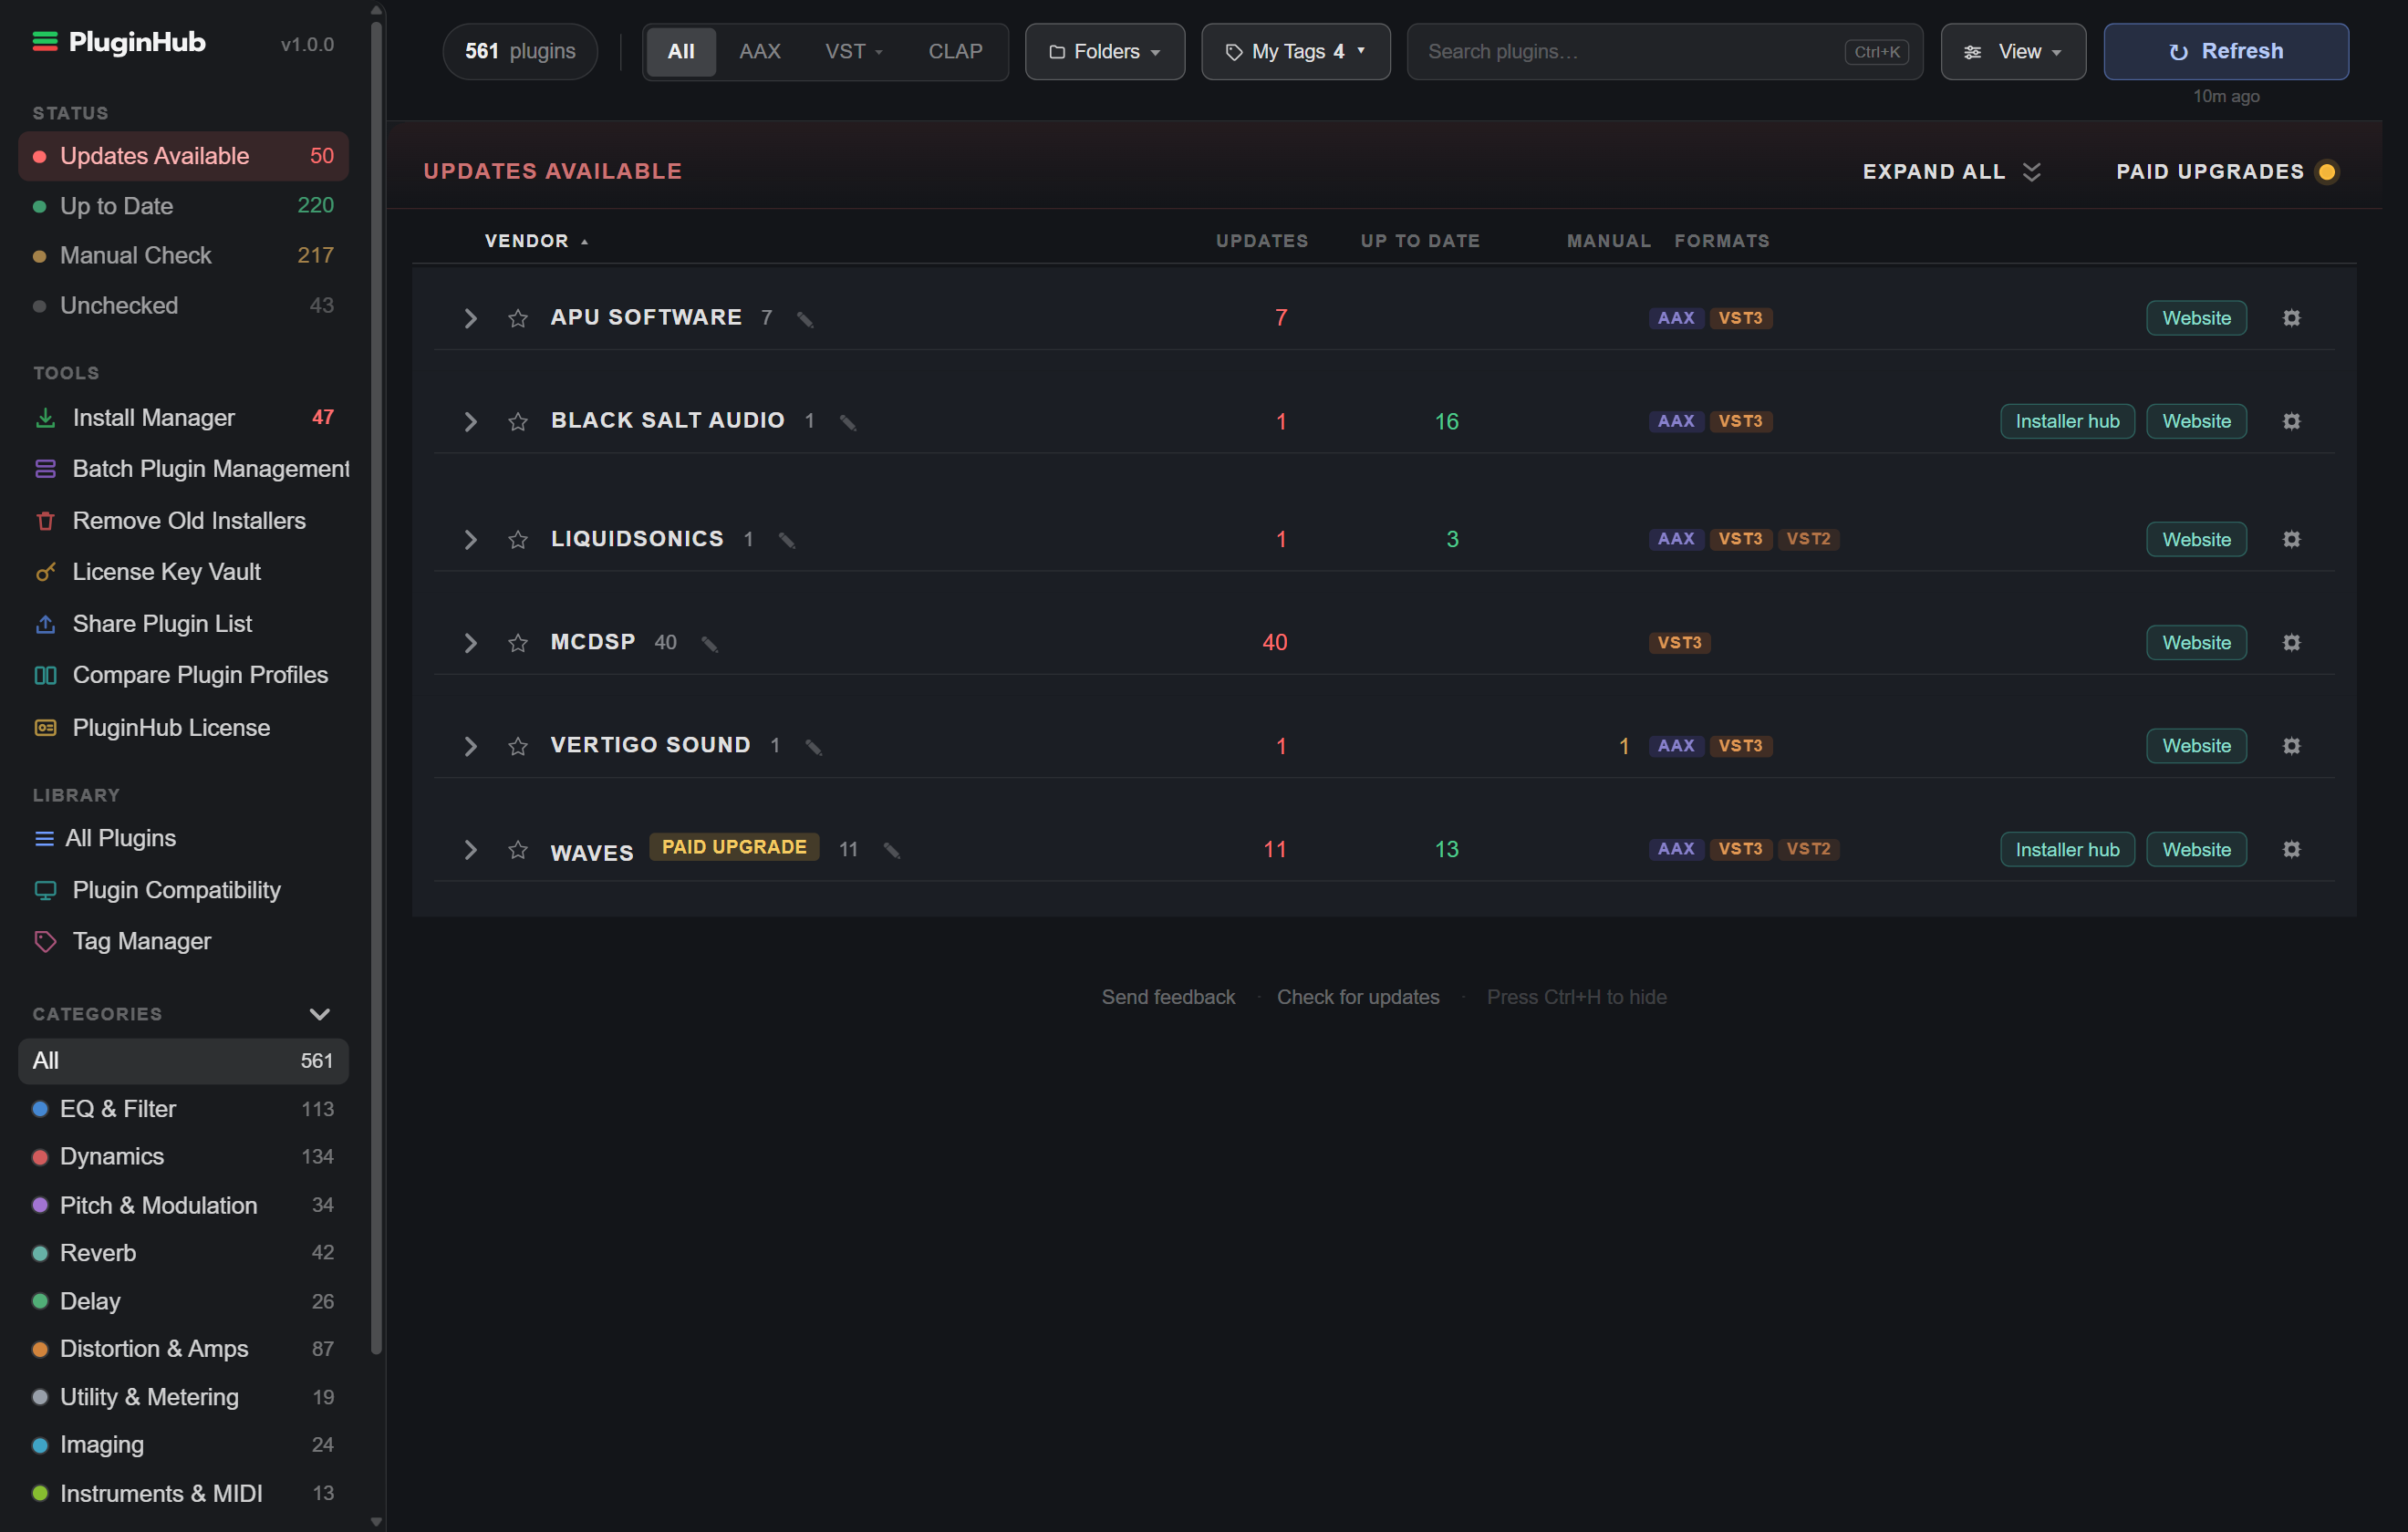
Task: Select the VST format tab
Action: pos(853,51)
